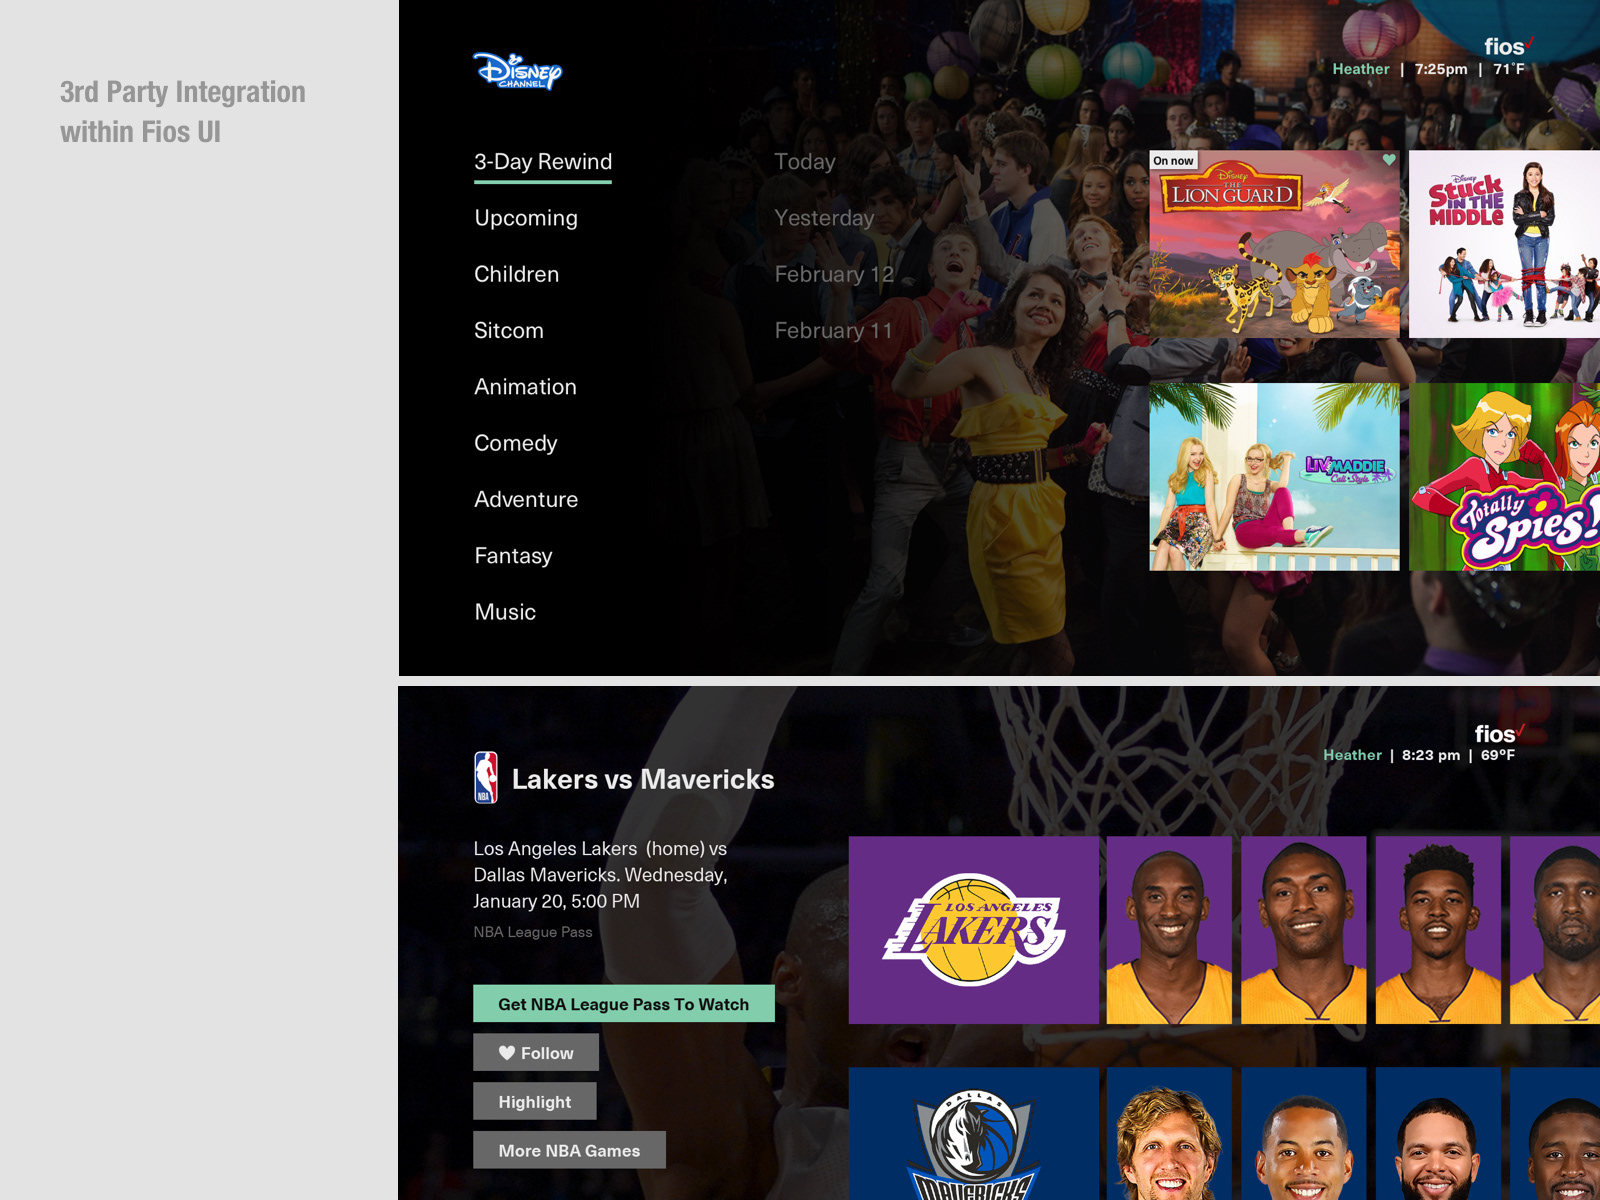Image resolution: width=1600 pixels, height=1200 pixels.
Task: Open the Upcoming category
Action: (x=526, y=218)
